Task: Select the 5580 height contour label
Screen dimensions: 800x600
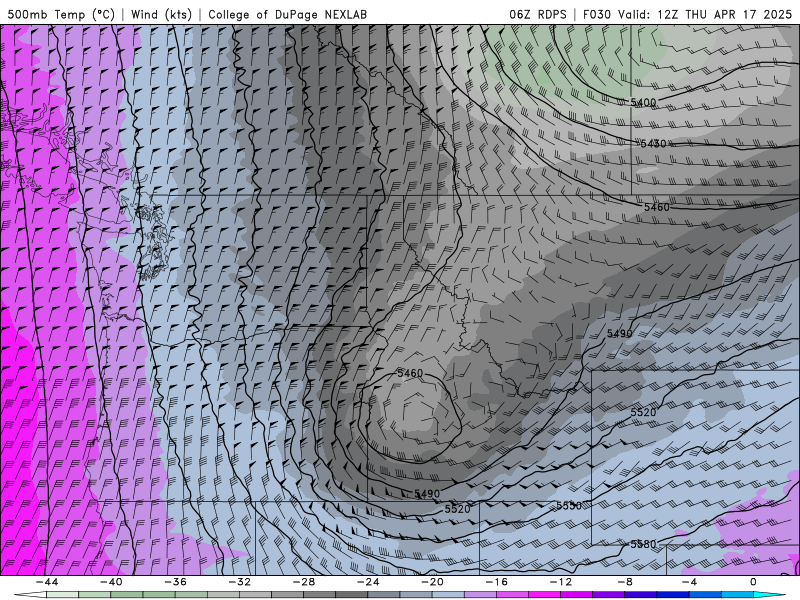Action: [x=643, y=544]
